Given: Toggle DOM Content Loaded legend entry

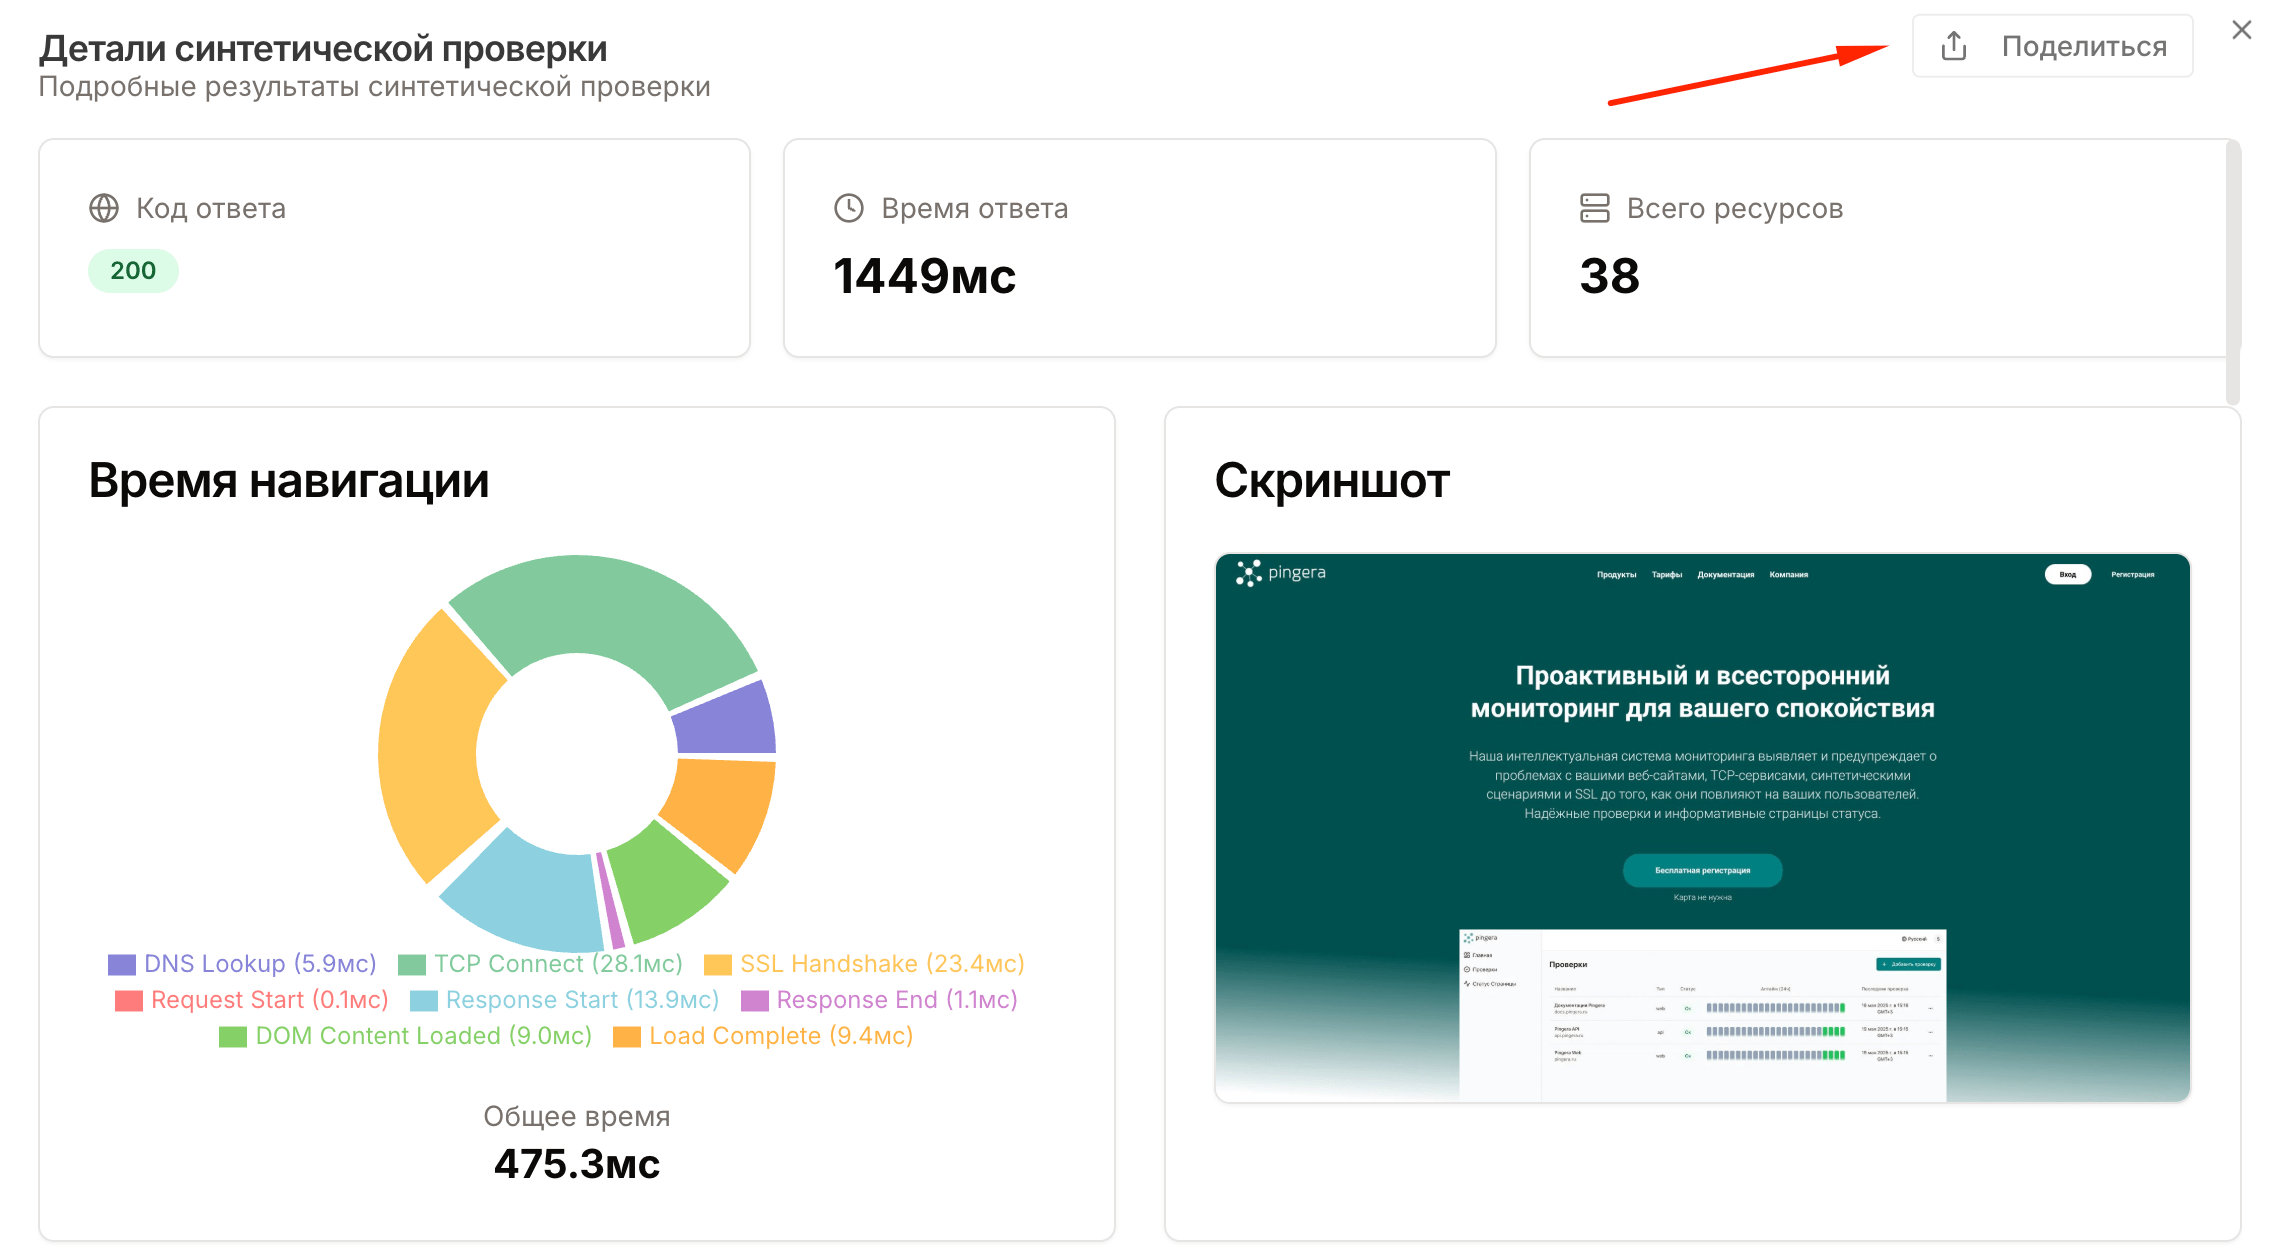Looking at the screenshot, I should [x=405, y=1036].
